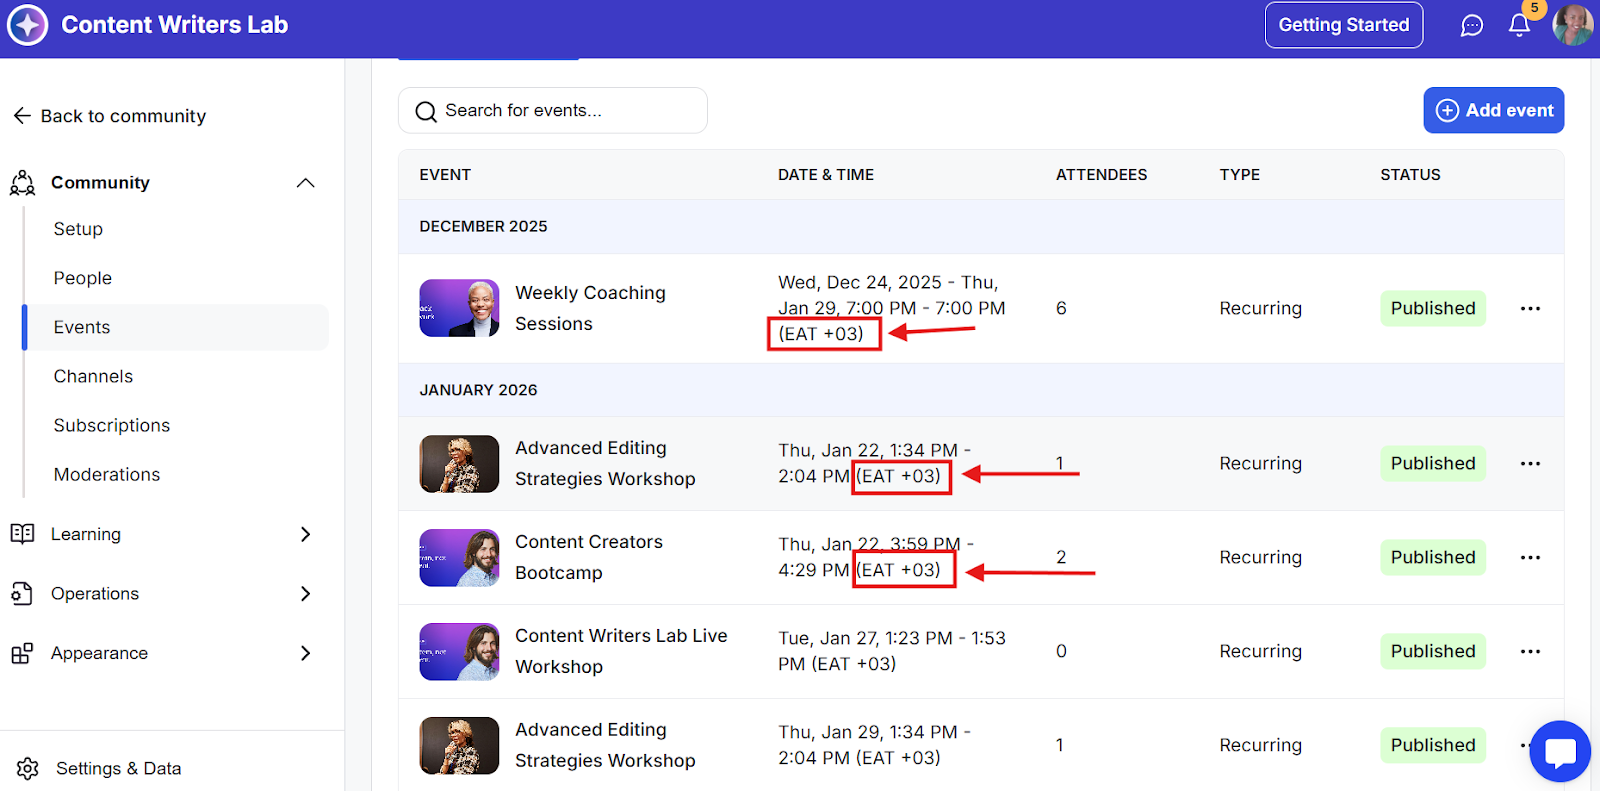Open Setup in the Community menu
The image size is (1600, 791).
(78, 229)
